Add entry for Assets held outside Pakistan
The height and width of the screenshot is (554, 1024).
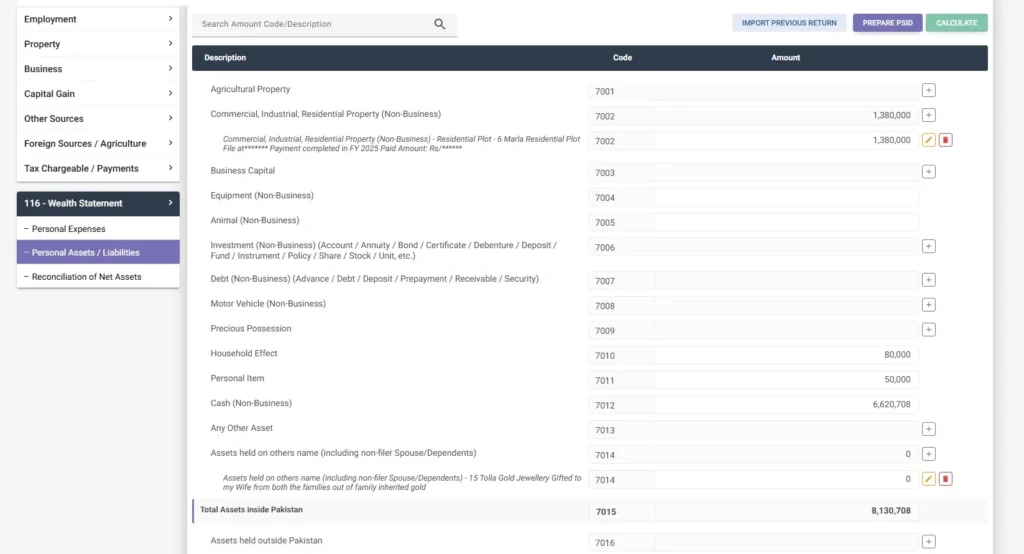coord(928,542)
